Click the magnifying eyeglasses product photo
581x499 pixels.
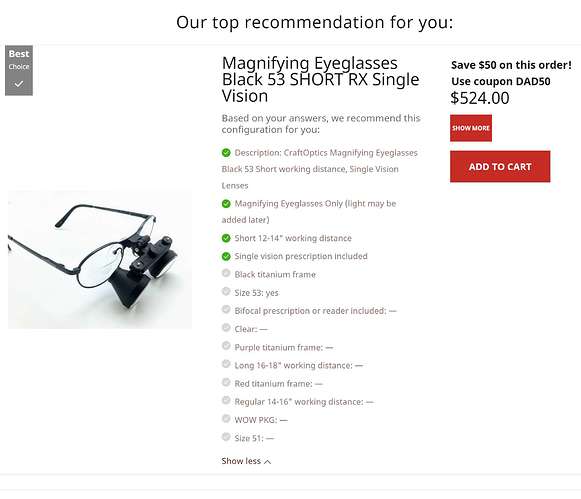coord(100,259)
